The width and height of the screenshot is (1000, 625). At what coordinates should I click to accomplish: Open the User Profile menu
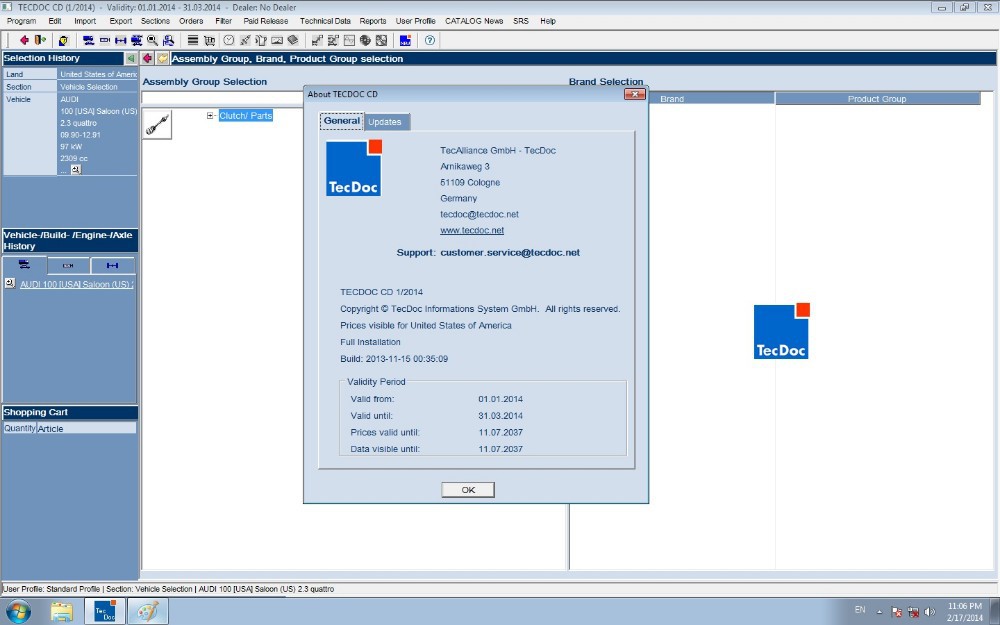click(416, 21)
